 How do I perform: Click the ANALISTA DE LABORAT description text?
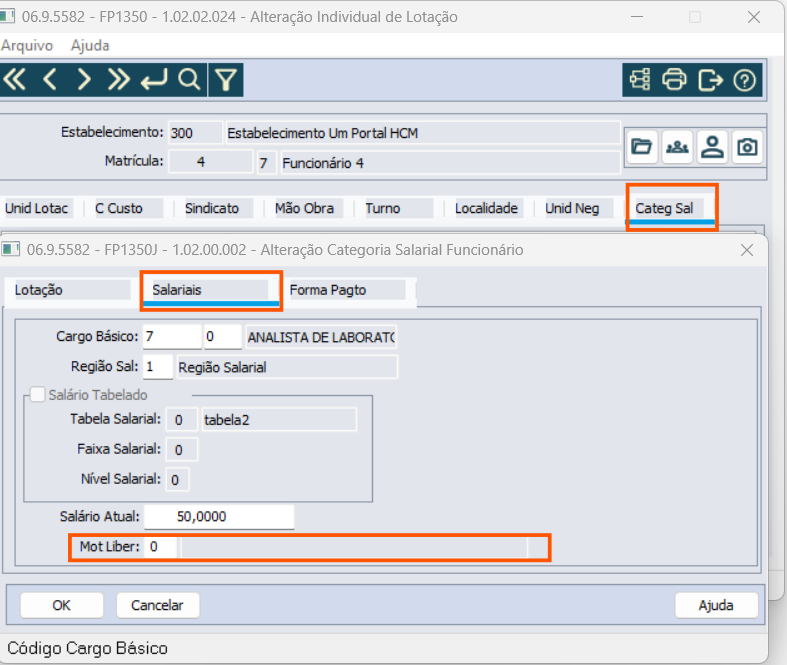321,337
